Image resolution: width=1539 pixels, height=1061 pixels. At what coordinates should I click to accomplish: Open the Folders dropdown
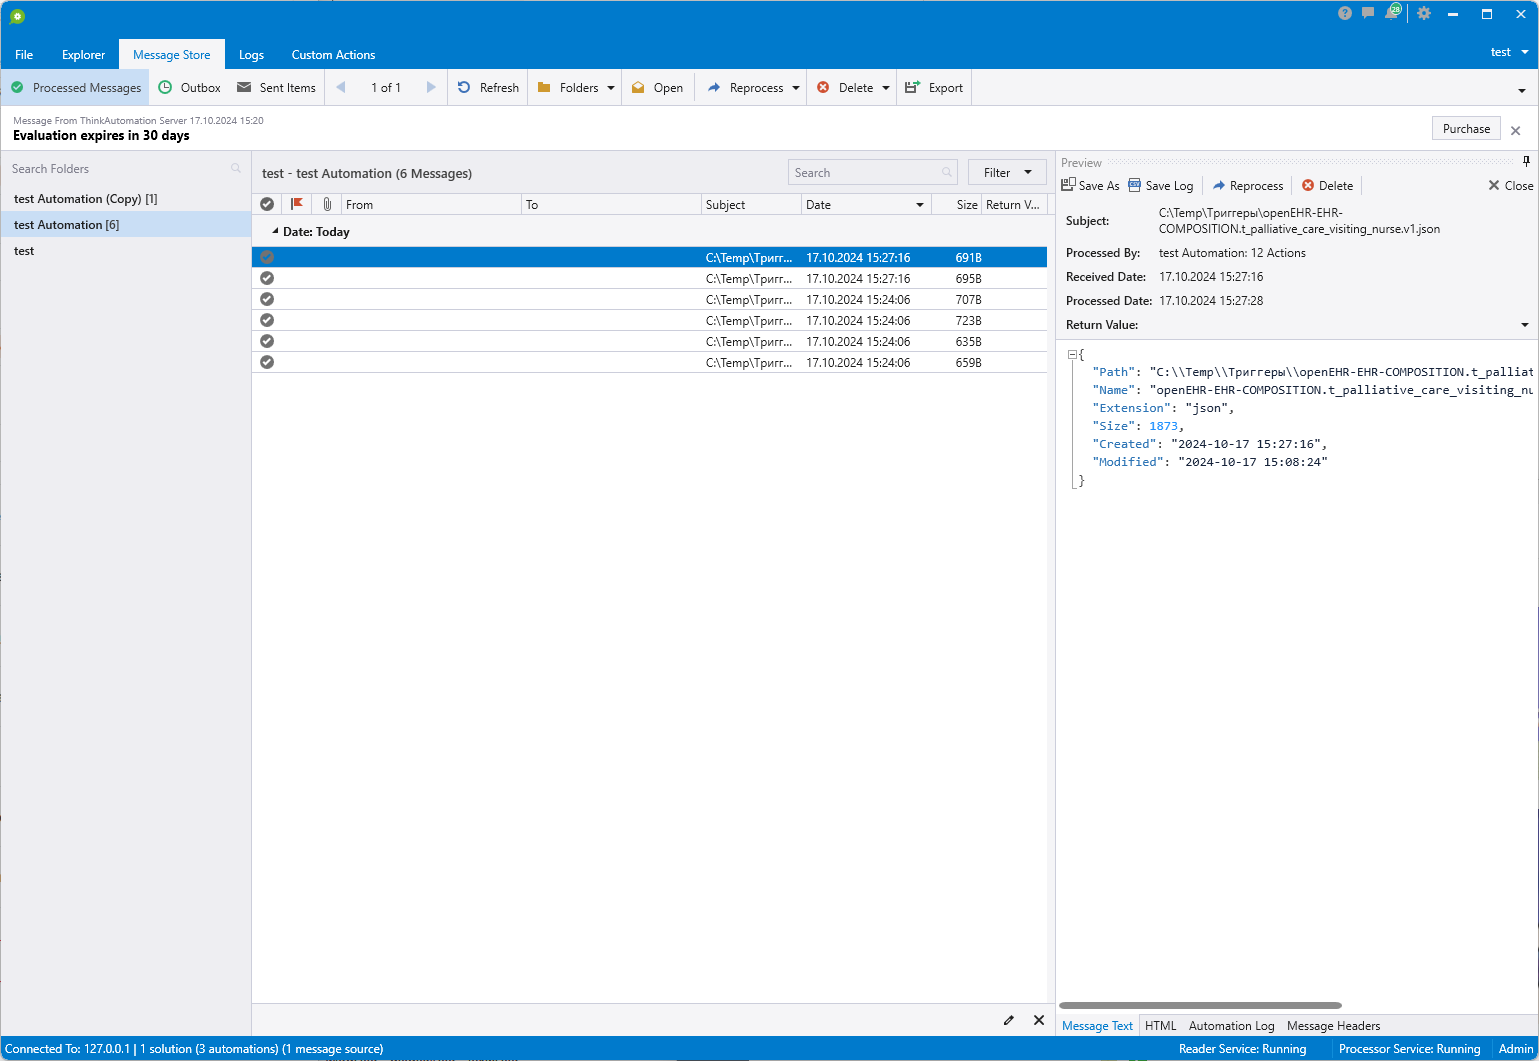[576, 87]
